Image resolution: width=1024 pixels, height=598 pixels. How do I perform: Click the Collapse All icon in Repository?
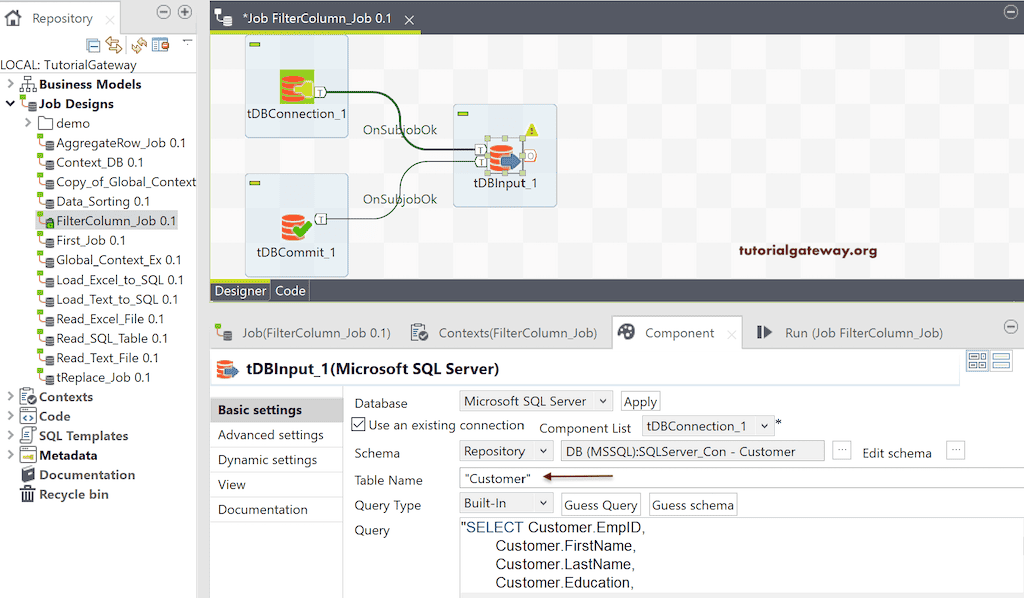93,45
